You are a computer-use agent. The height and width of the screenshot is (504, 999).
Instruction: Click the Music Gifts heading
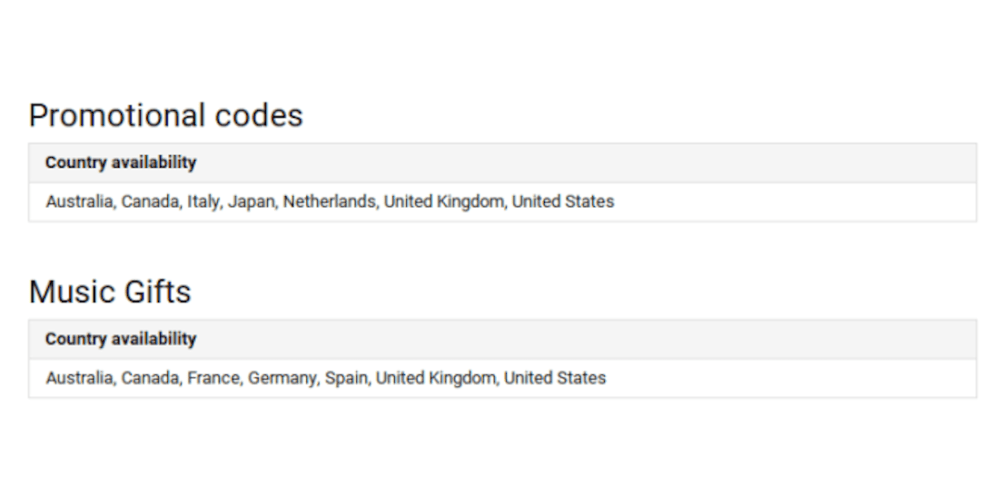click(110, 292)
